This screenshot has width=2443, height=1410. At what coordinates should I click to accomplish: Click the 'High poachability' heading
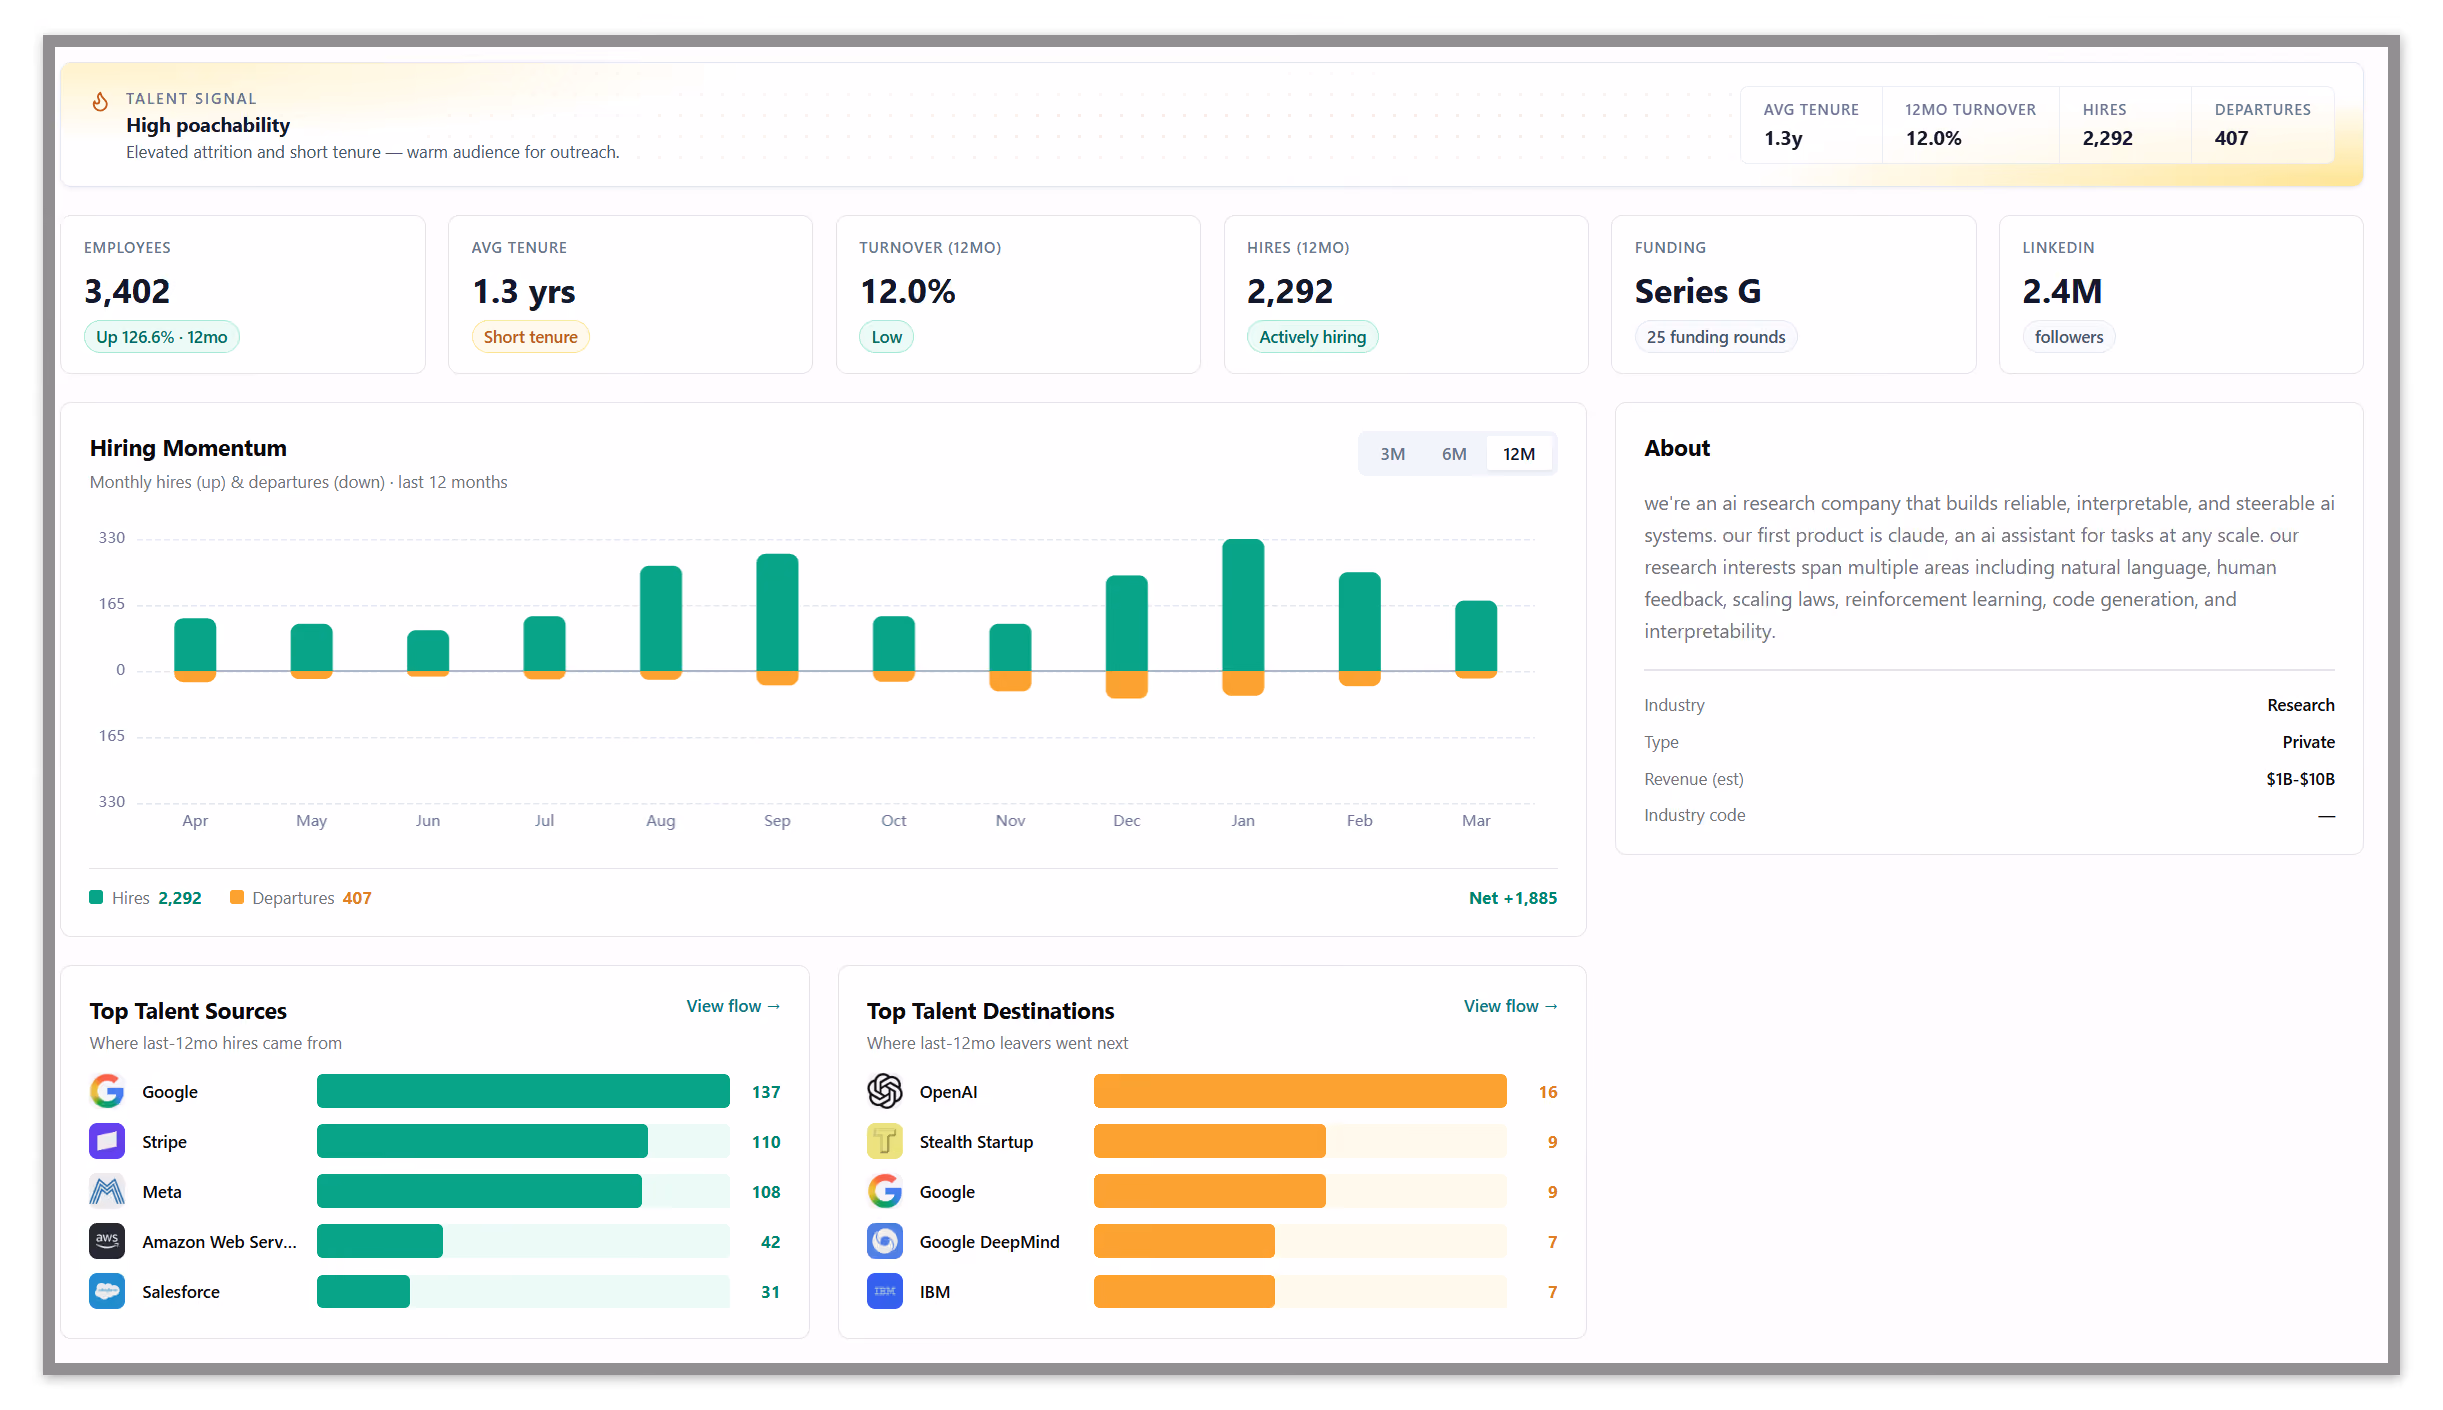tap(208, 125)
